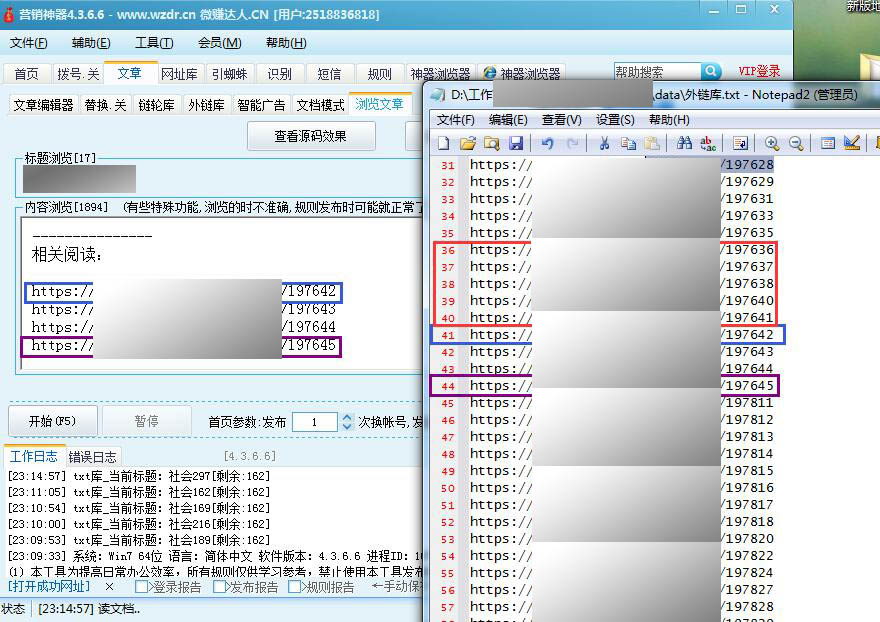
Task: Click the Zoom in magnifier icon
Action: click(771, 143)
